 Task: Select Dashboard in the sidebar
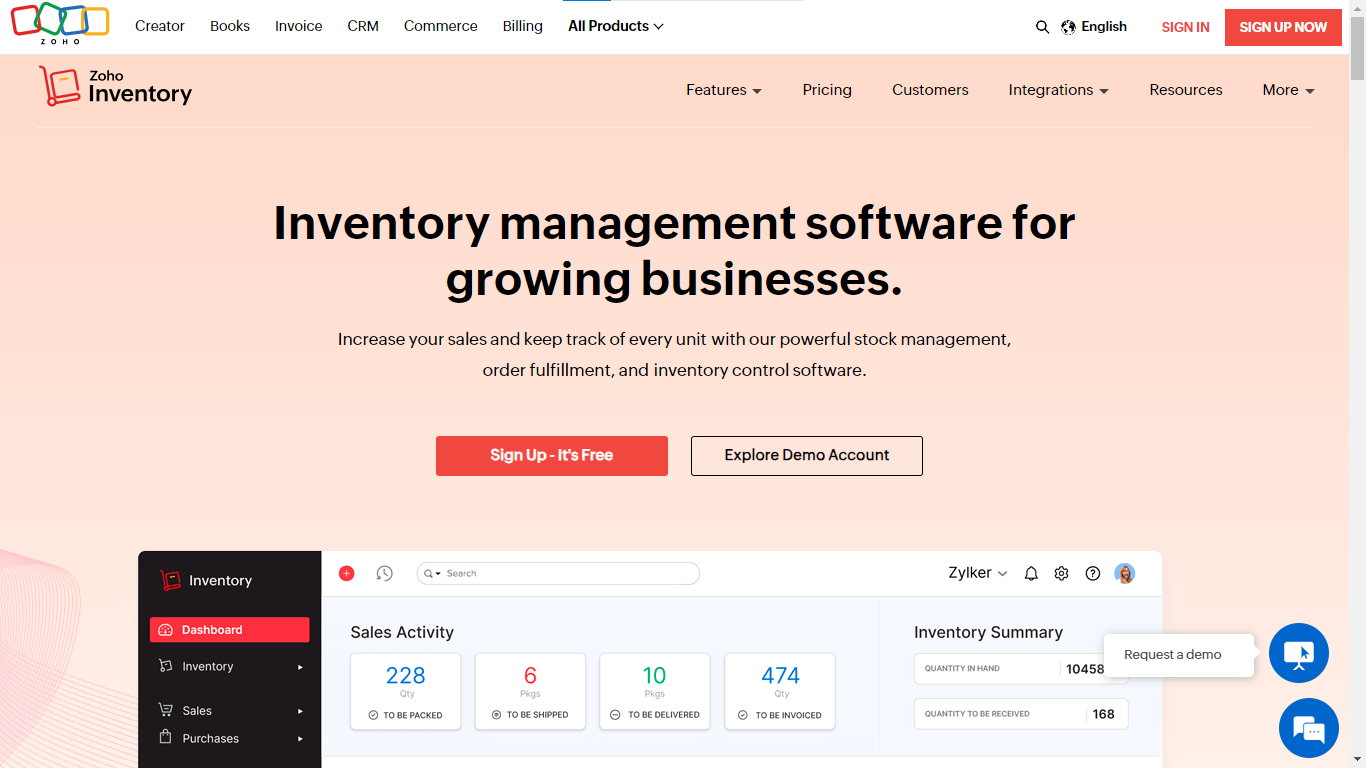point(229,629)
